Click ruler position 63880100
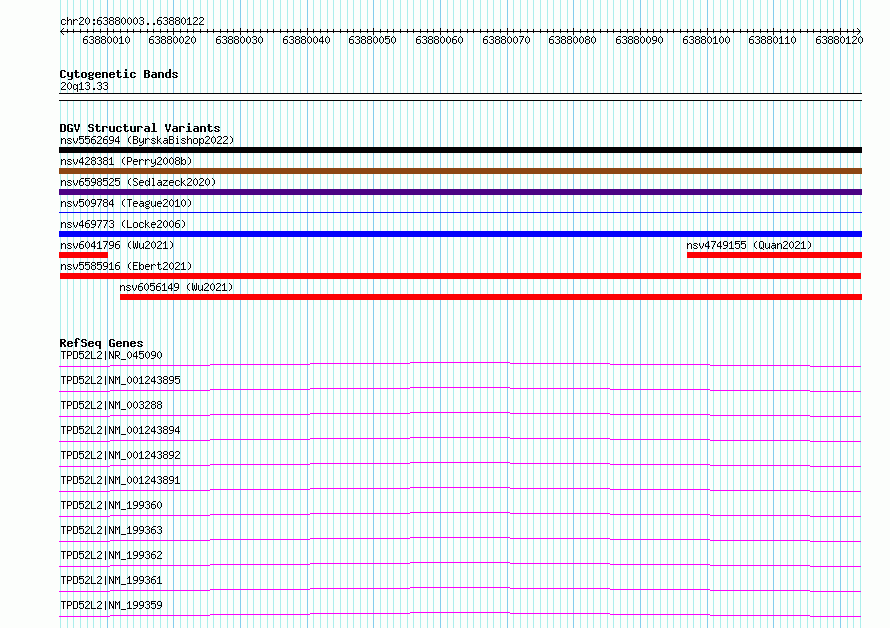The height and width of the screenshot is (628, 890). (707, 40)
